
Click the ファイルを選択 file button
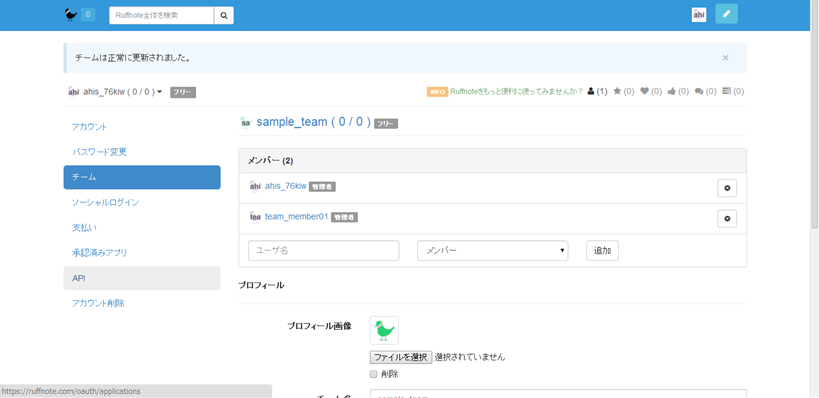[401, 357]
